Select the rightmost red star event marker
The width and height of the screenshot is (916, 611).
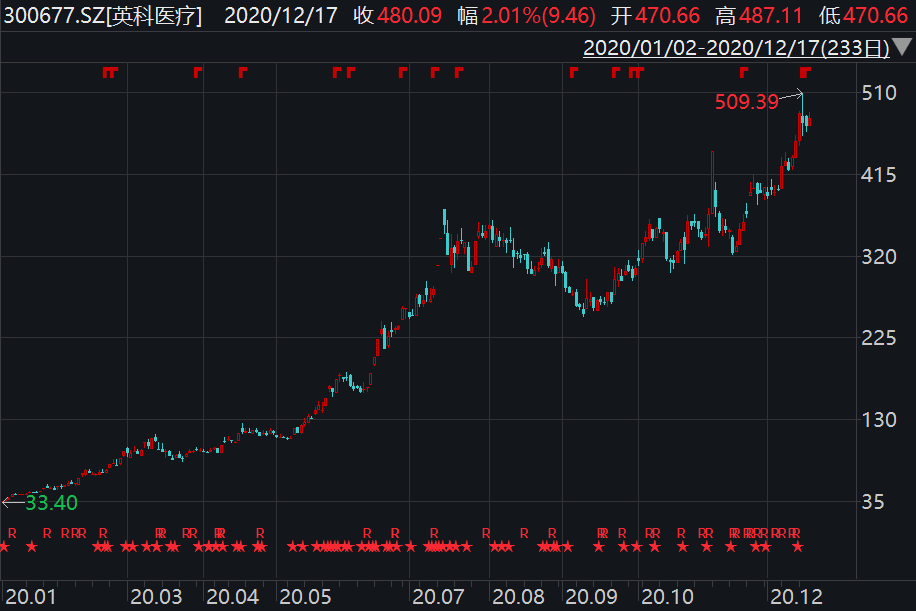[x=797, y=546]
